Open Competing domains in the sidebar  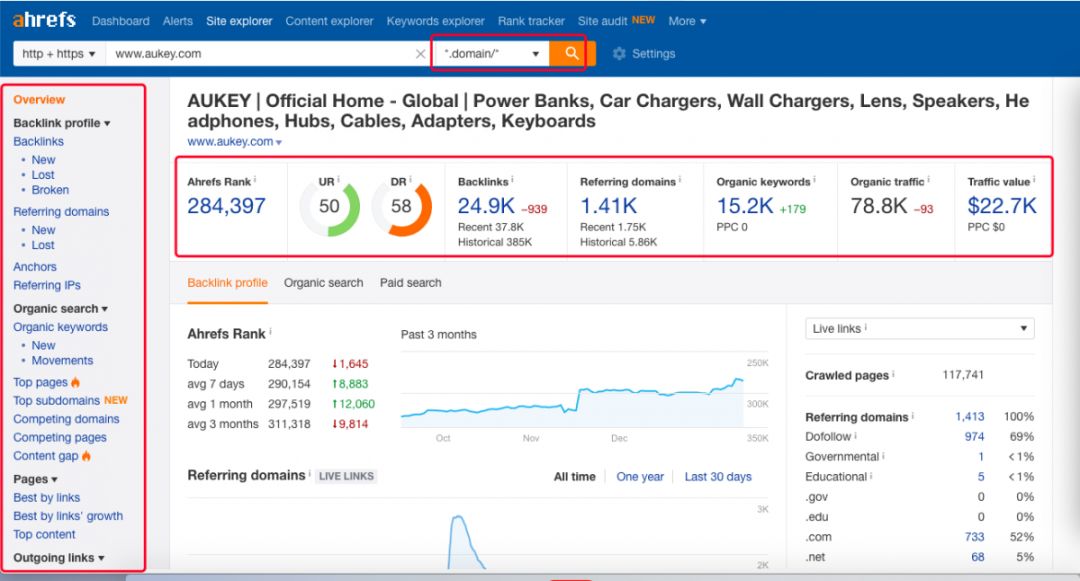[66, 419]
